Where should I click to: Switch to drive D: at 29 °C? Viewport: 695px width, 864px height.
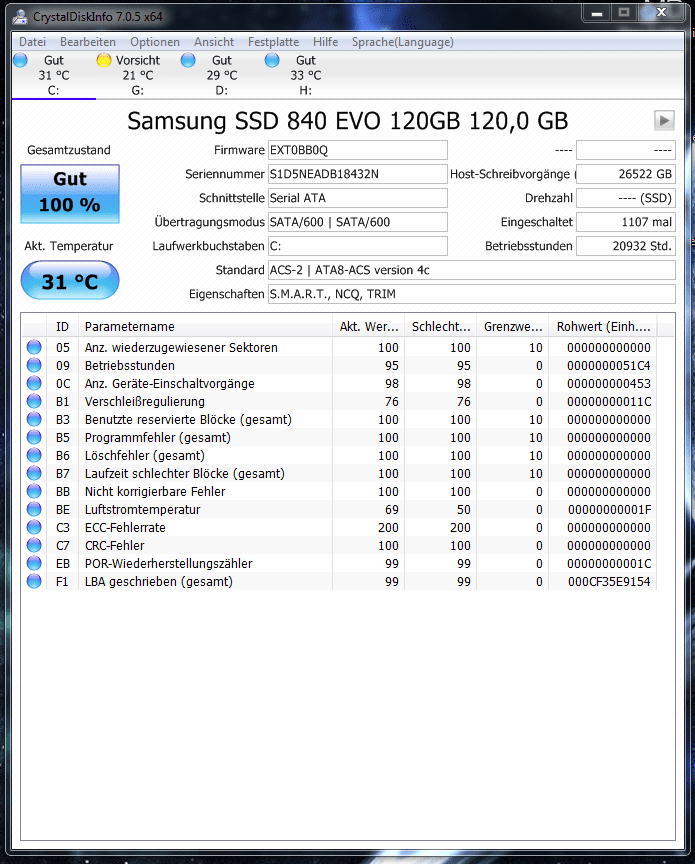coord(222,75)
